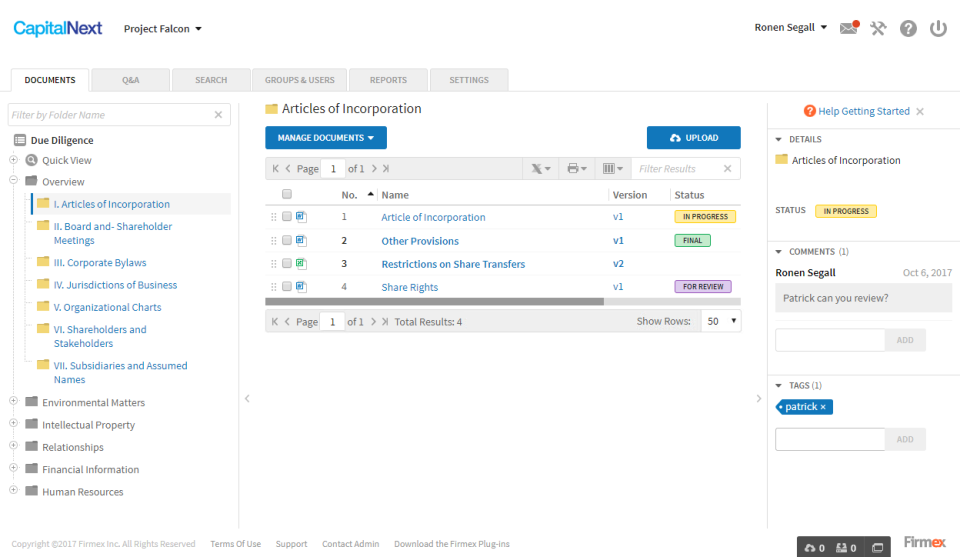Expand the Environmental Matters folder

(14, 402)
